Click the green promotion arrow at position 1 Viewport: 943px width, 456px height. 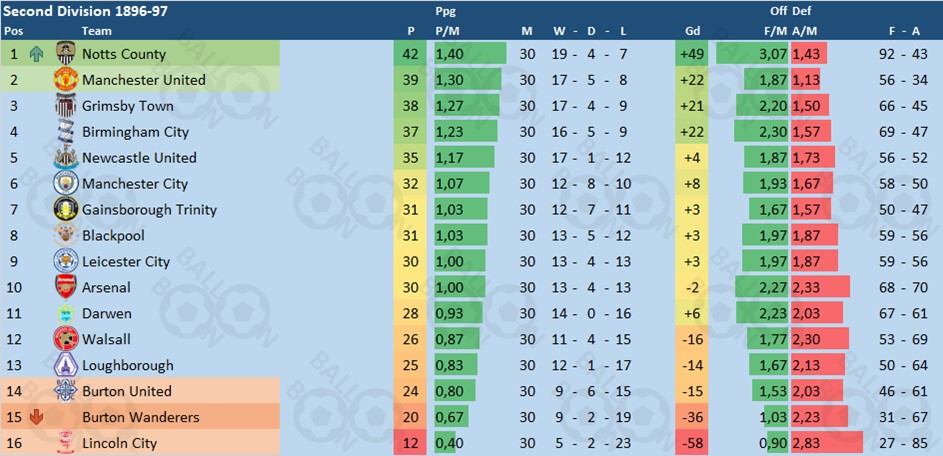(35, 54)
